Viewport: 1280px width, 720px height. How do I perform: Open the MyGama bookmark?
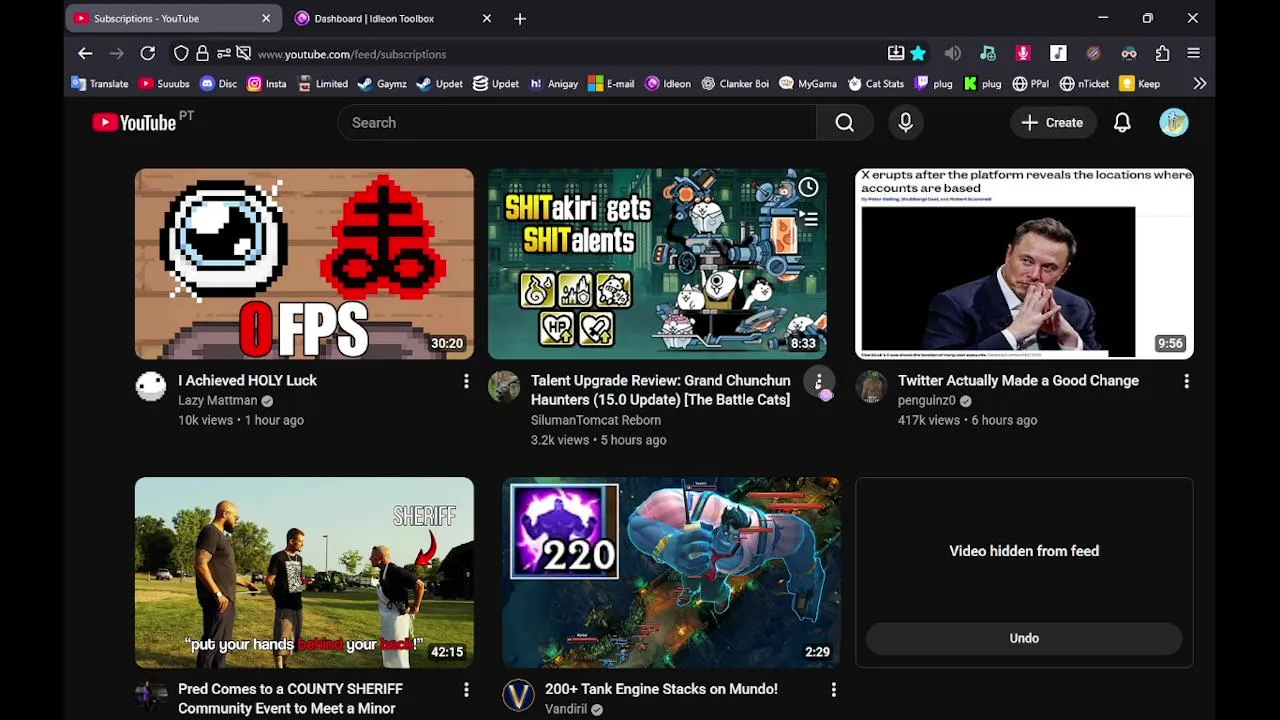pos(808,84)
